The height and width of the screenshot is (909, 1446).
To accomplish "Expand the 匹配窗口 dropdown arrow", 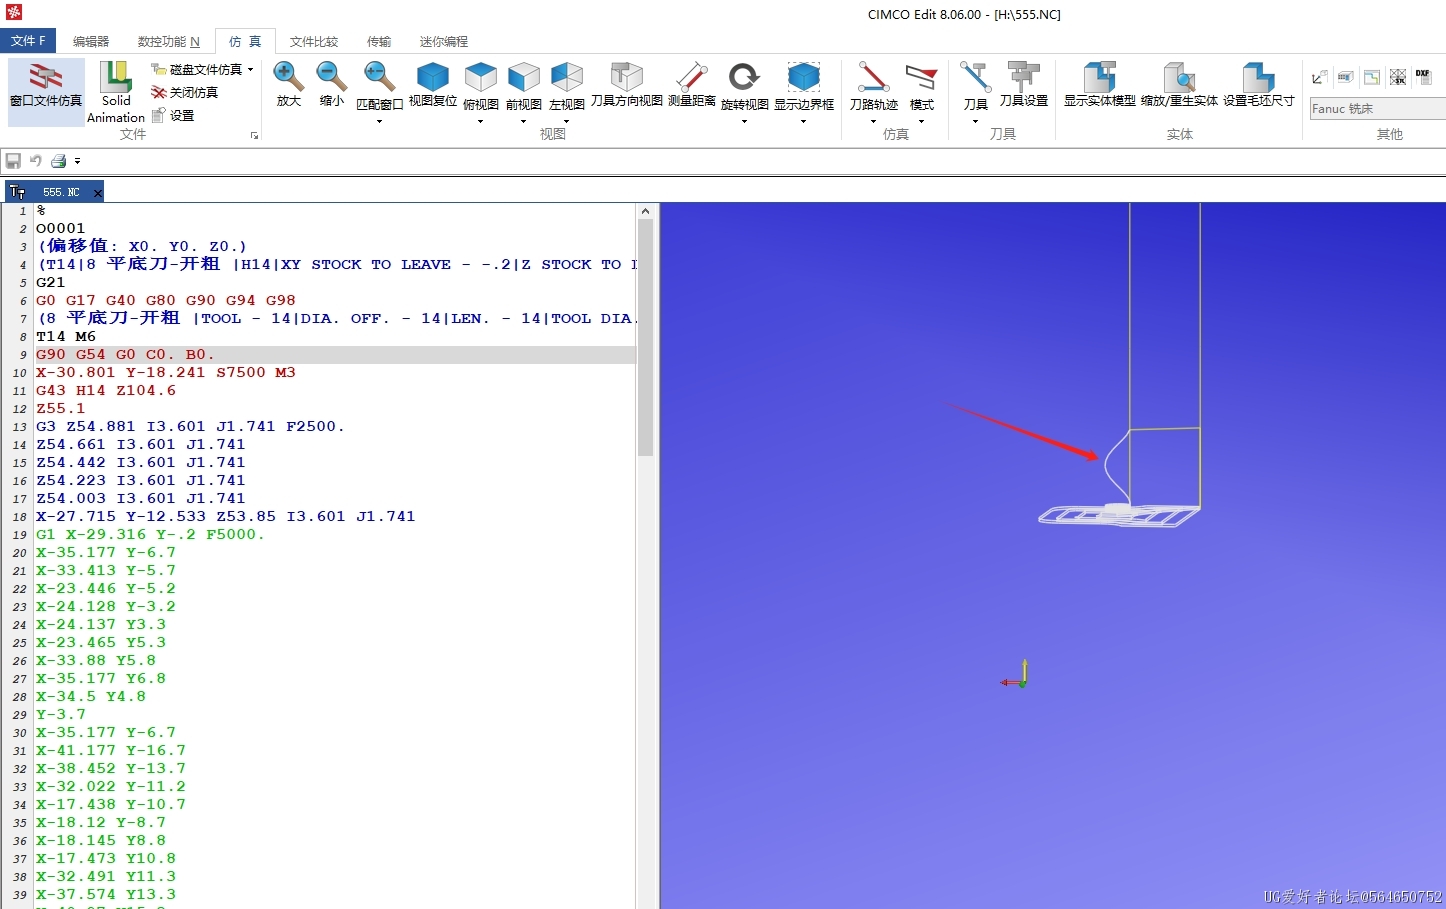I will 379,121.
